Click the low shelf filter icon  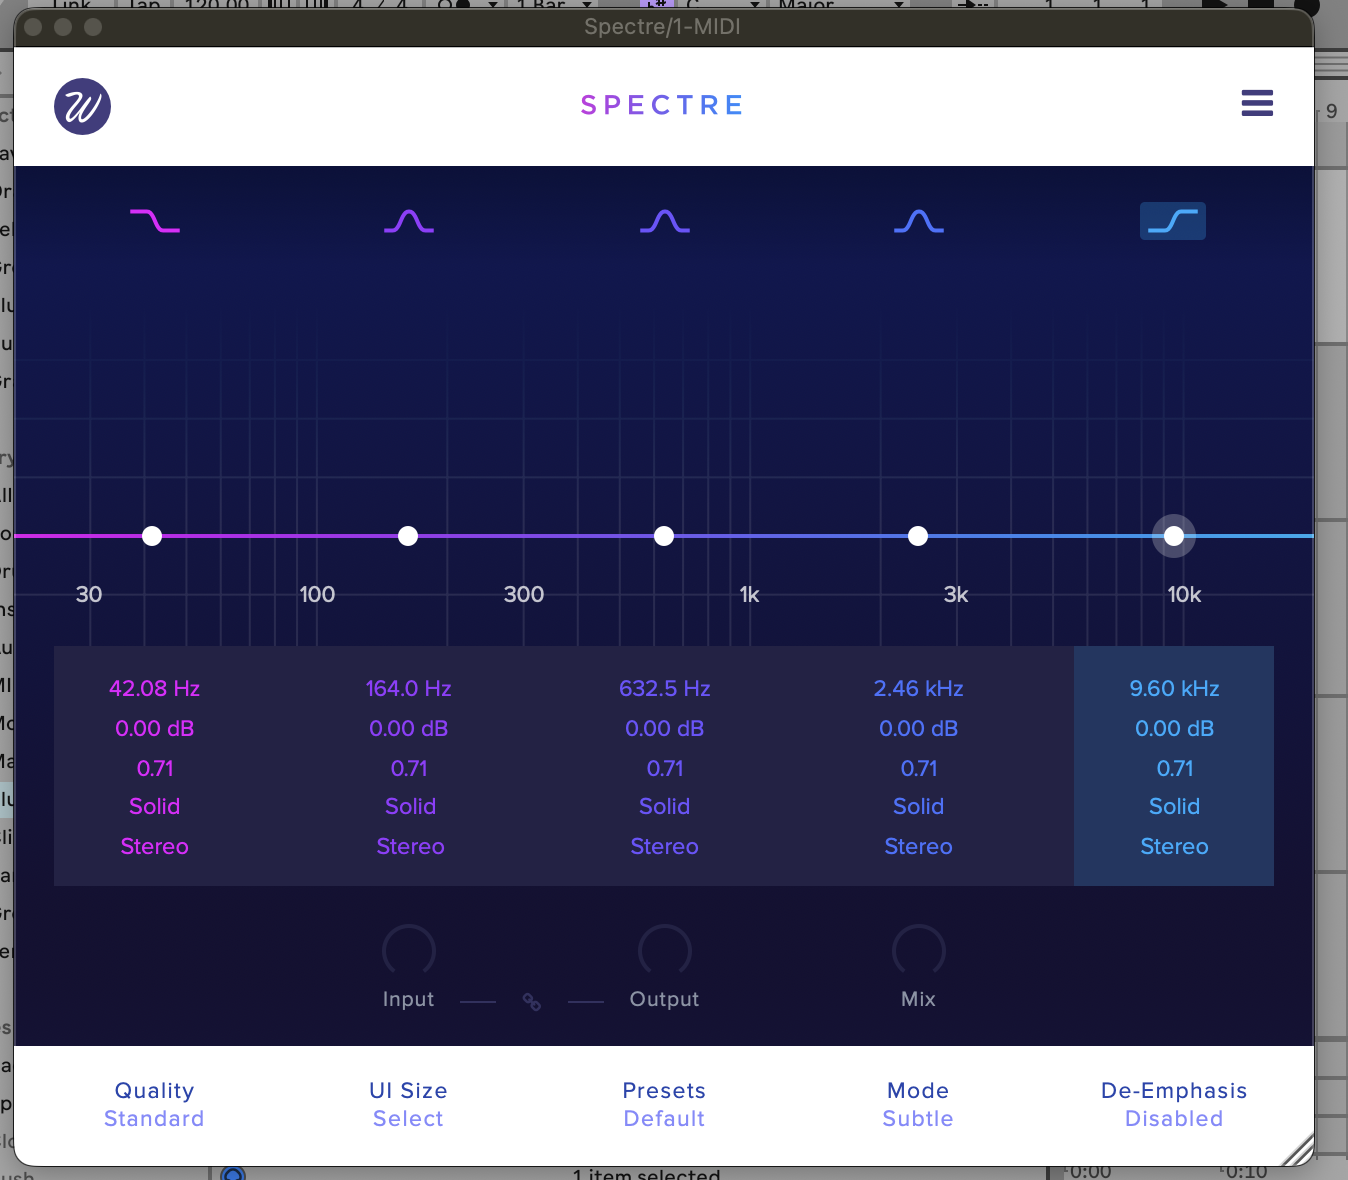click(x=155, y=221)
